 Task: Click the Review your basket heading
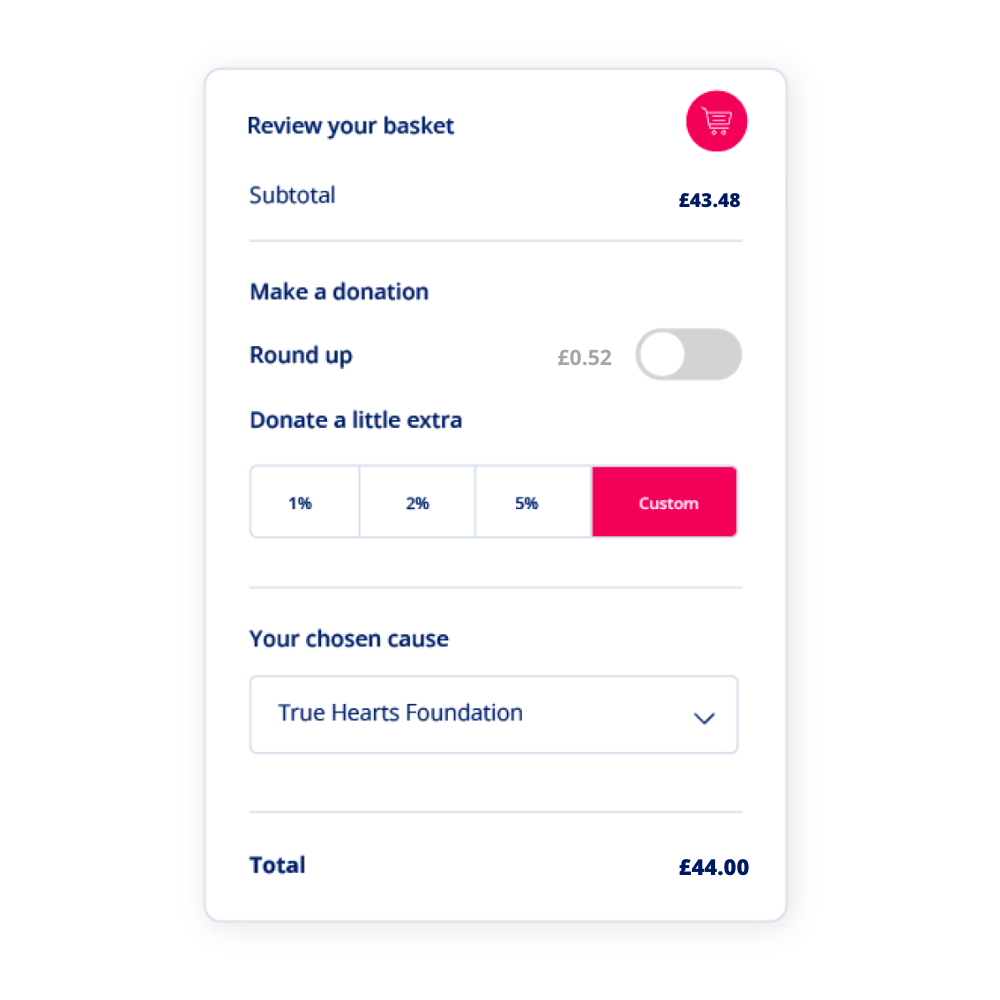point(350,126)
